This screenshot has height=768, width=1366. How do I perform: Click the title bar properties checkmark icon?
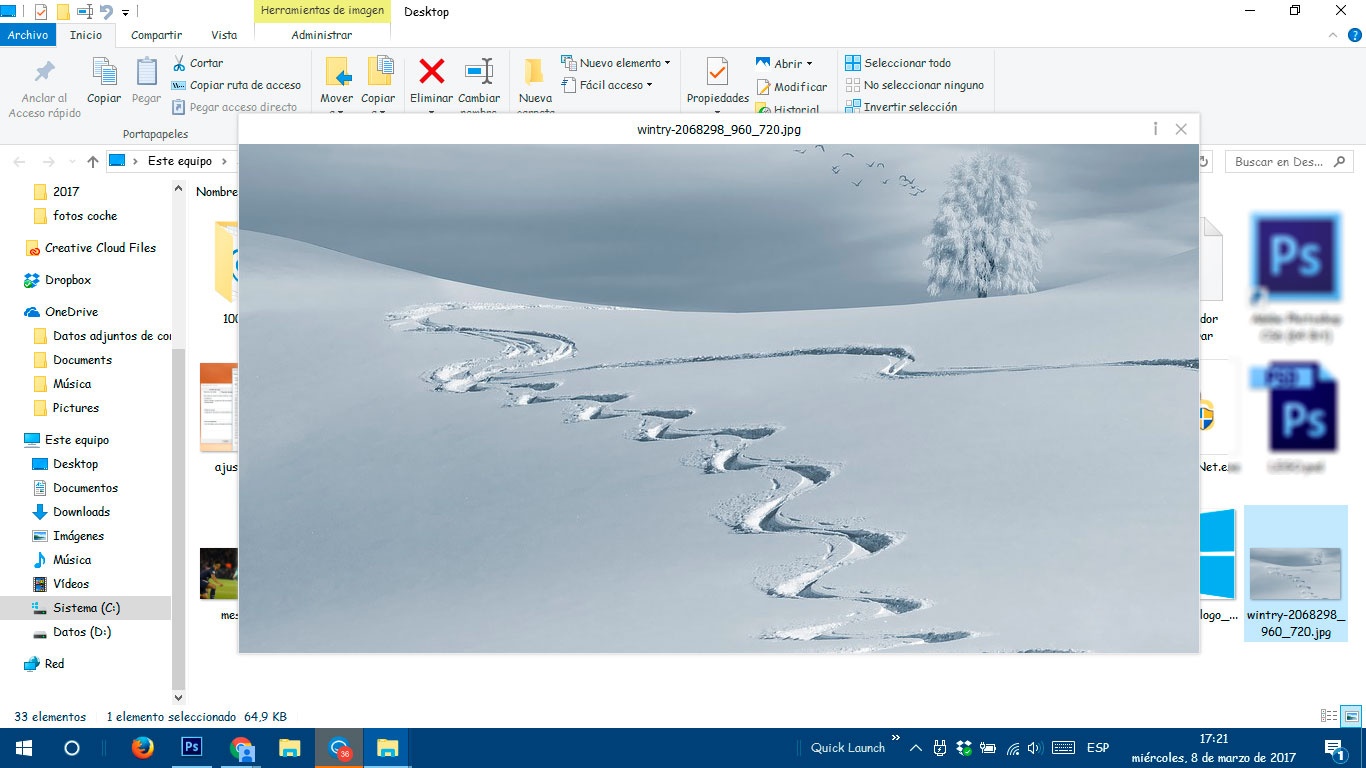41,12
